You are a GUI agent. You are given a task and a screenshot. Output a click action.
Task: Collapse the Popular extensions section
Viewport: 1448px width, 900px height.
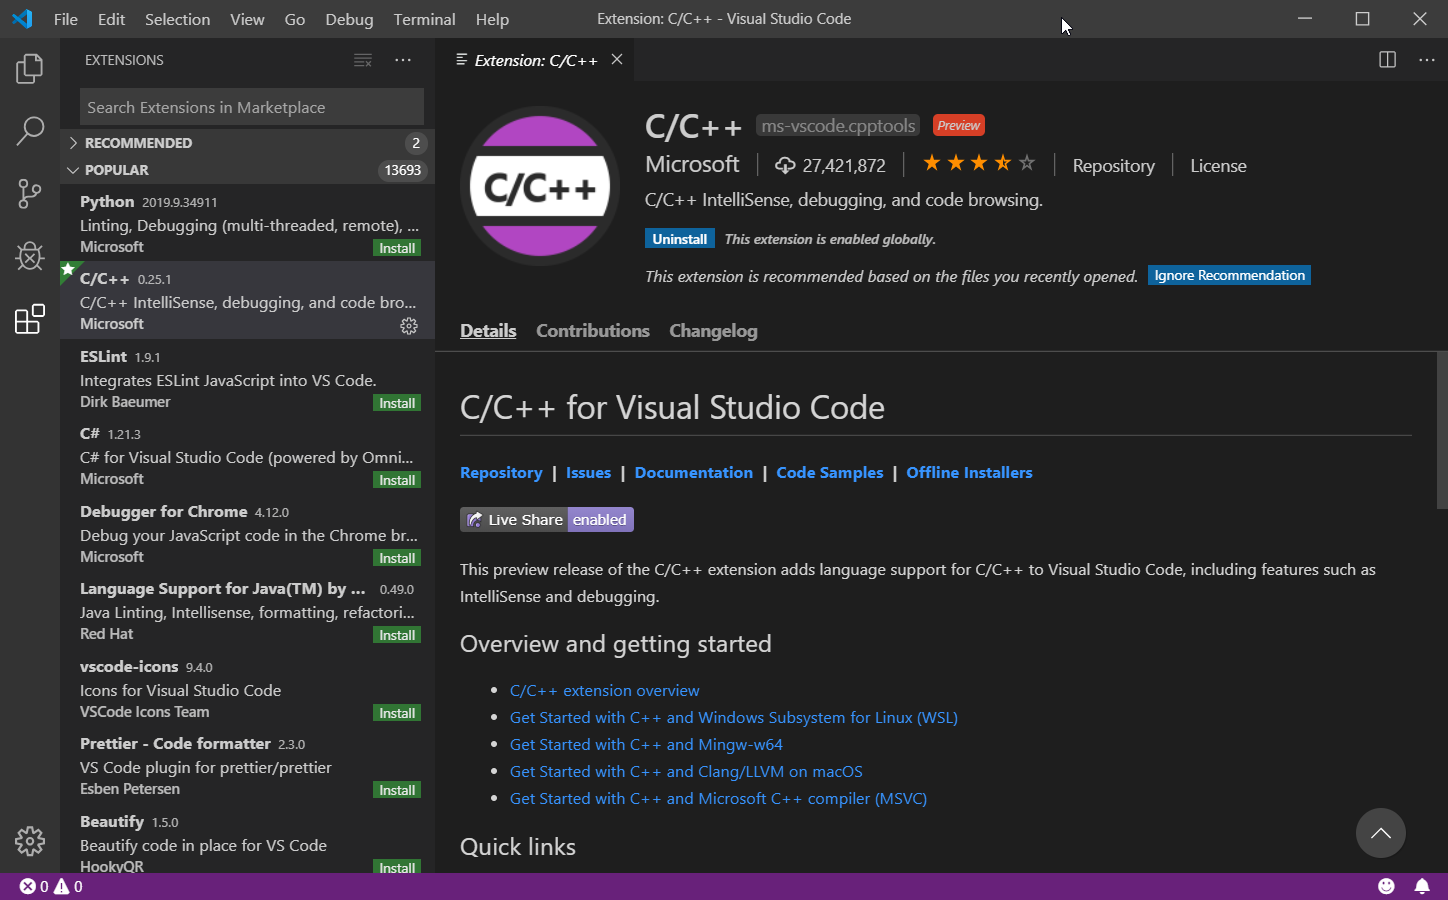click(x=116, y=170)
